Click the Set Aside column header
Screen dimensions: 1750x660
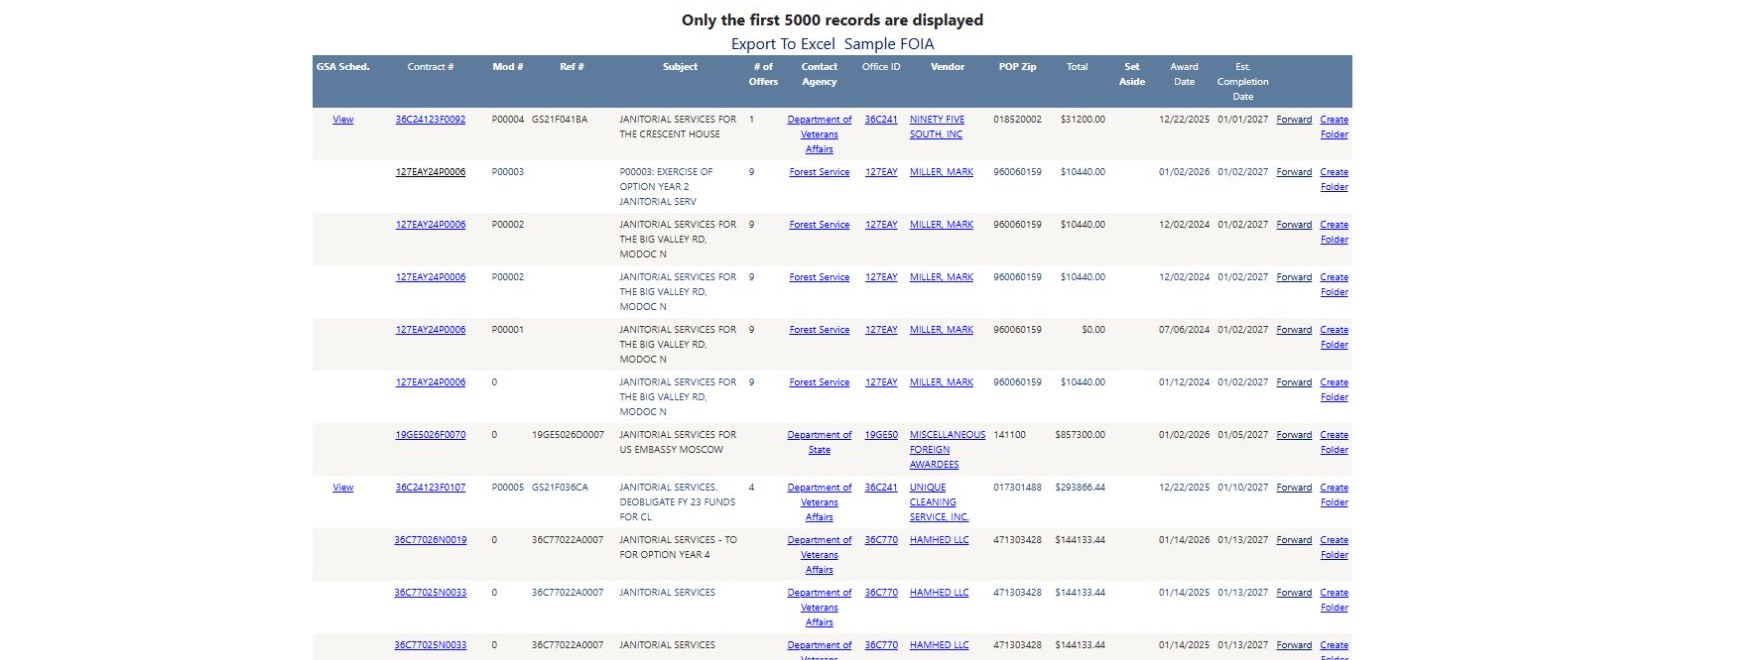tap(1132, 74)
